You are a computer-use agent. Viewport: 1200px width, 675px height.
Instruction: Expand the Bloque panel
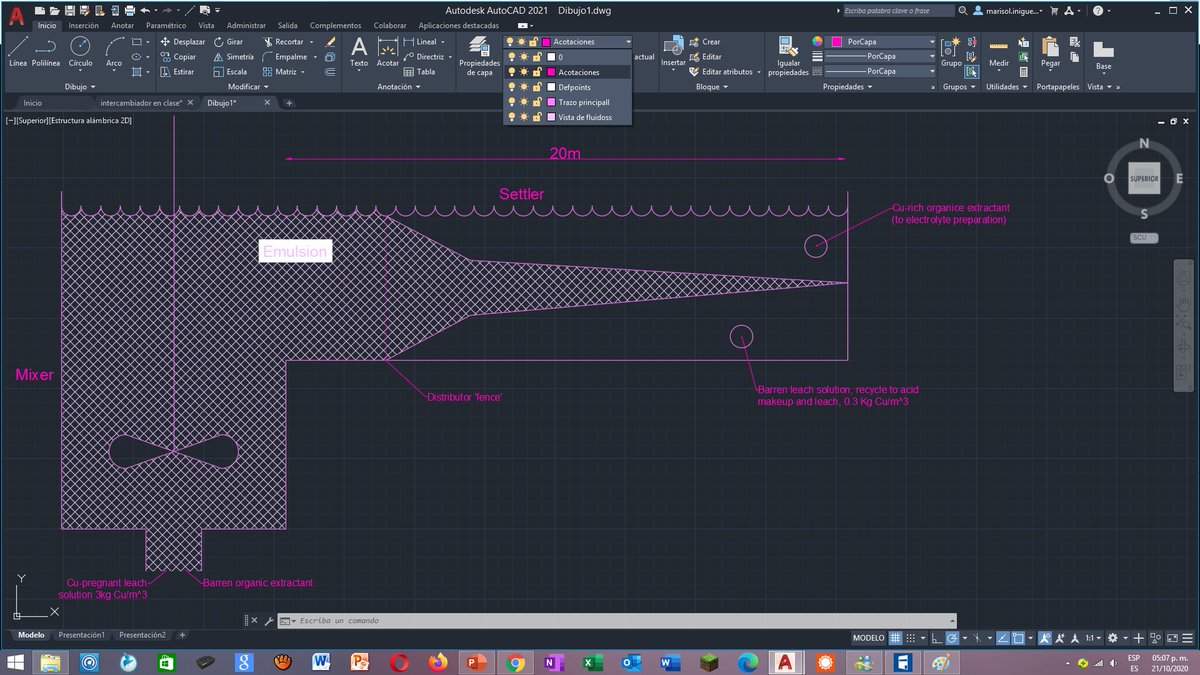(x=711, y=87)
